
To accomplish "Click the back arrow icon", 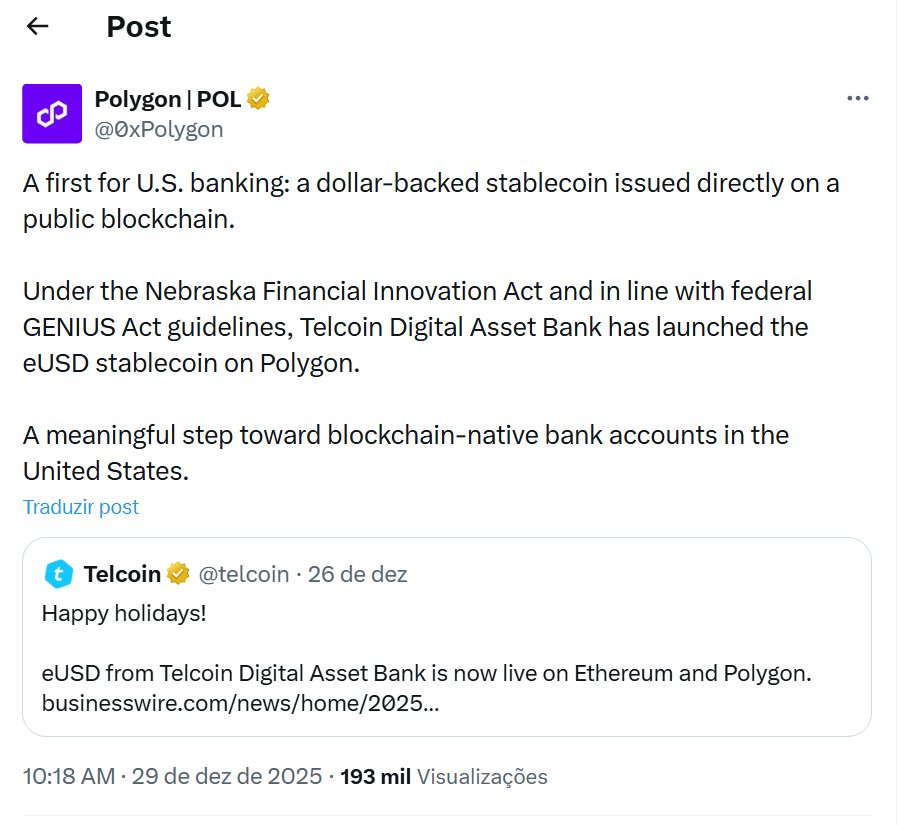I will pos(38,27).
